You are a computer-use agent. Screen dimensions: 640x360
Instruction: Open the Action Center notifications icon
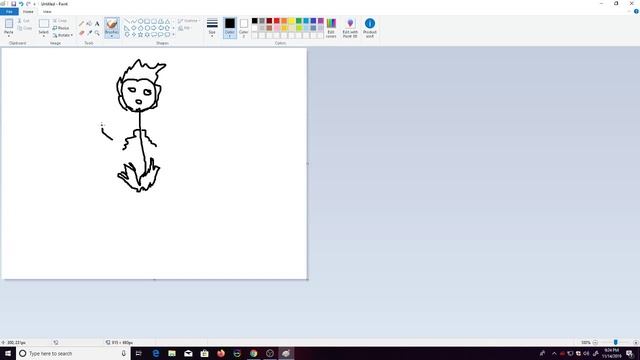[x=630, y=353]
